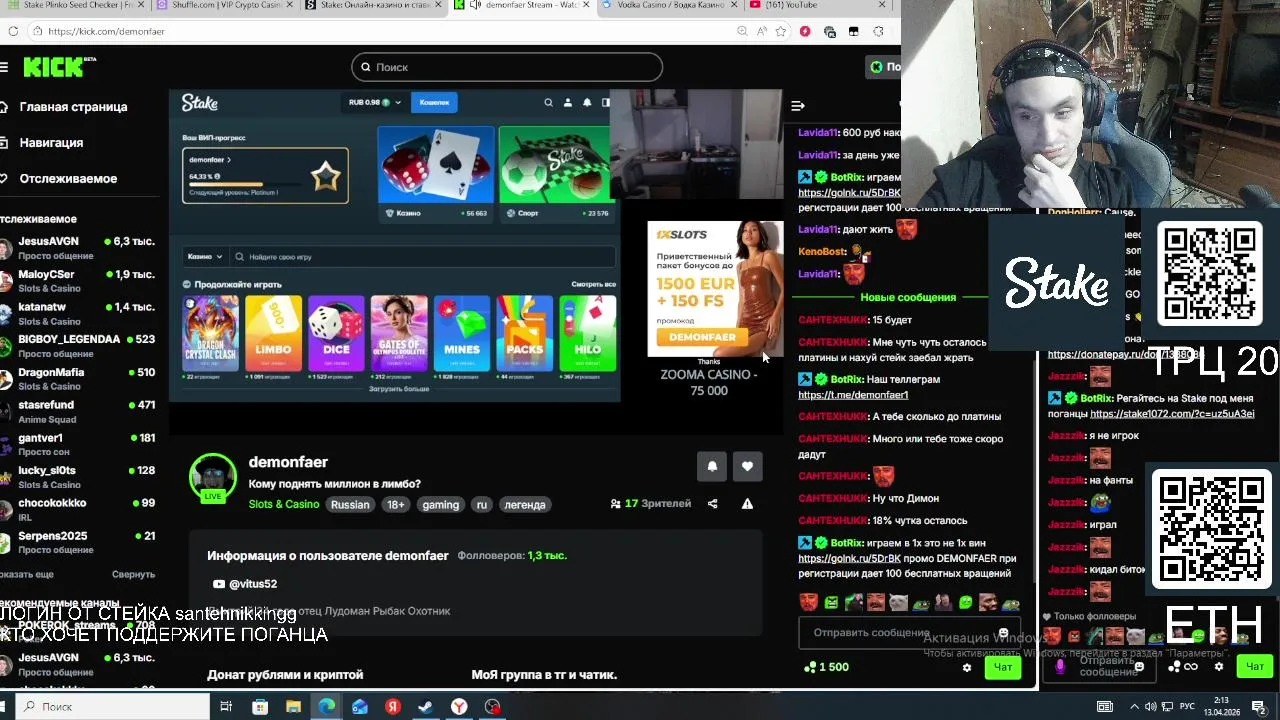Open gear settings in the right-side chat
This screenshot has height=720, width=1280.
tap(1218, 666)
